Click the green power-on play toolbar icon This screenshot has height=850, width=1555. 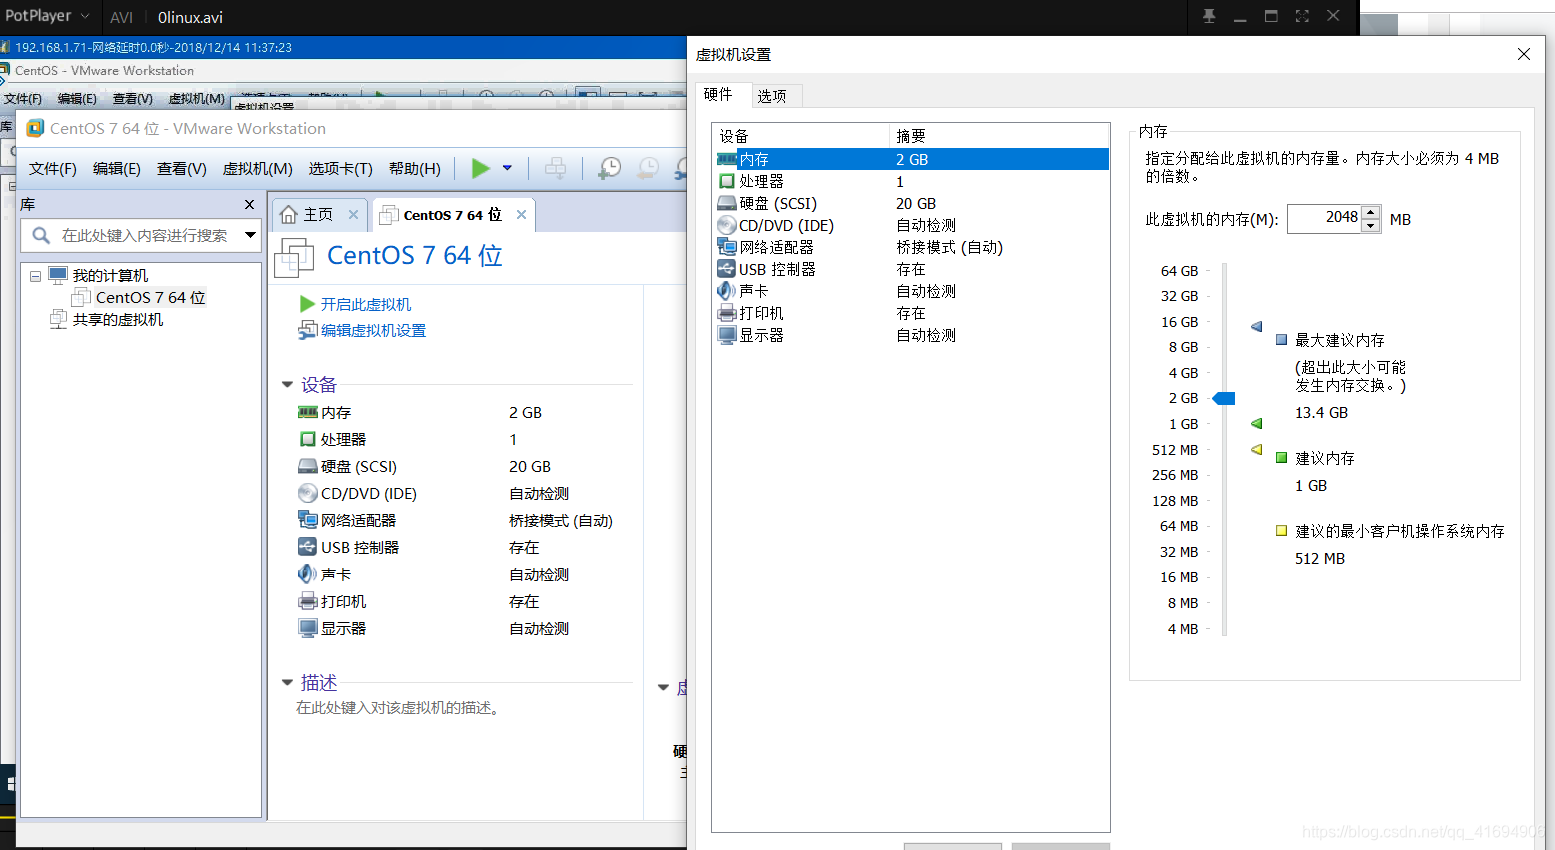coord(481,168)
